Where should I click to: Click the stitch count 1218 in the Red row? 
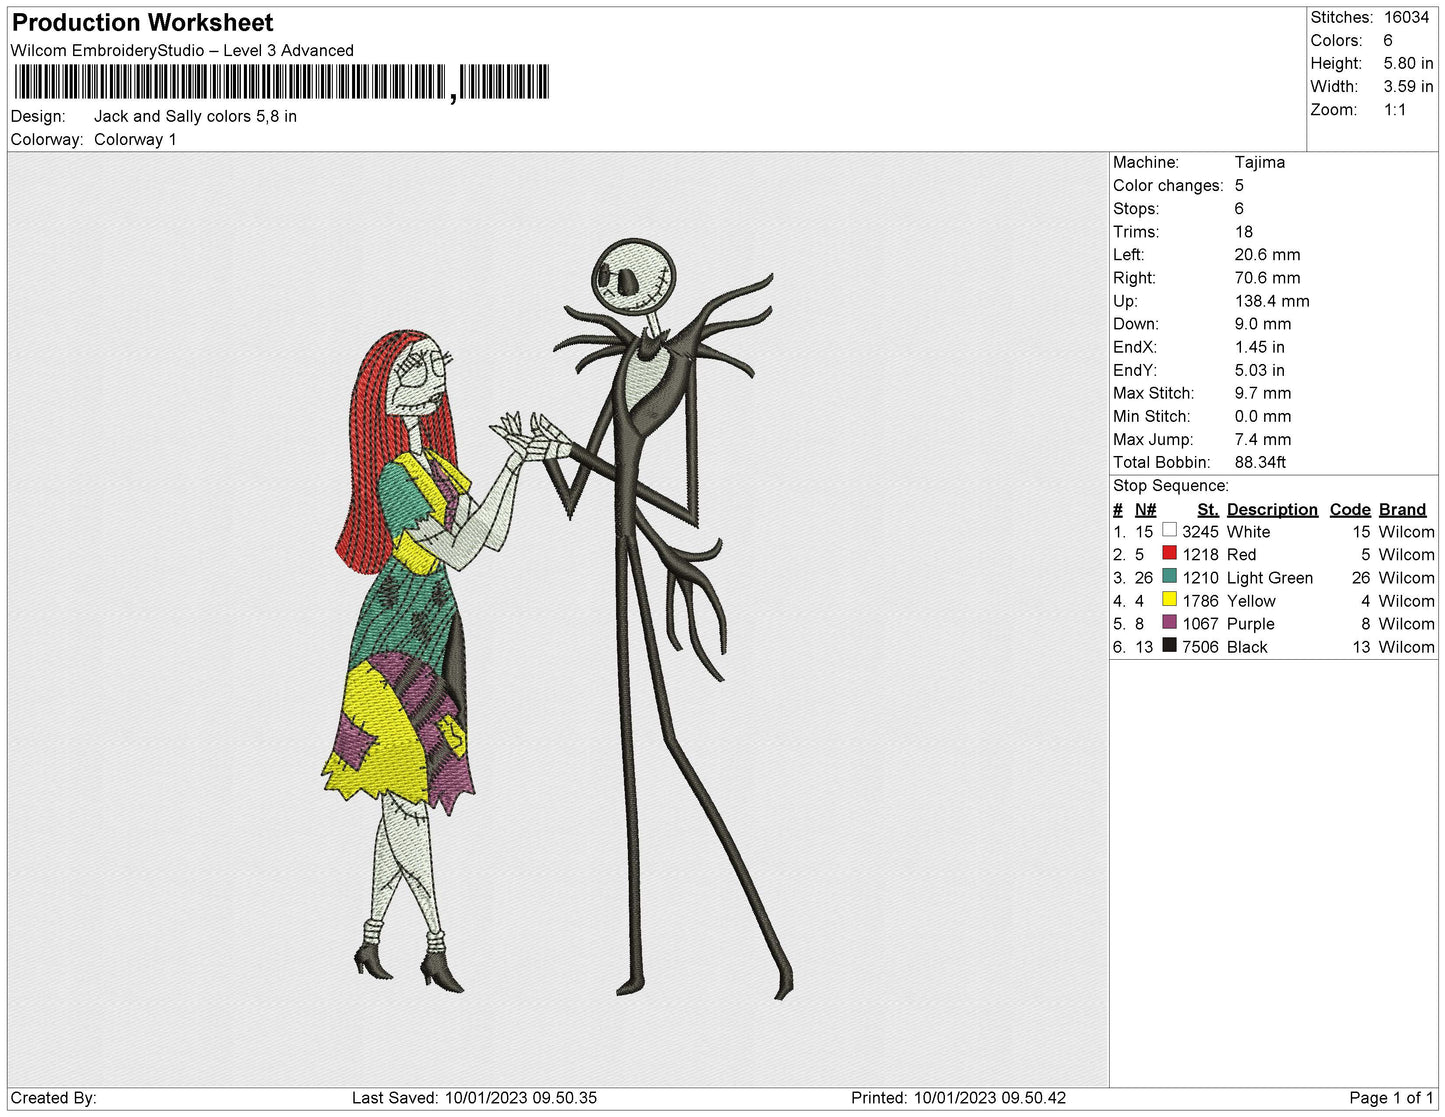(x=1200, y=554)
